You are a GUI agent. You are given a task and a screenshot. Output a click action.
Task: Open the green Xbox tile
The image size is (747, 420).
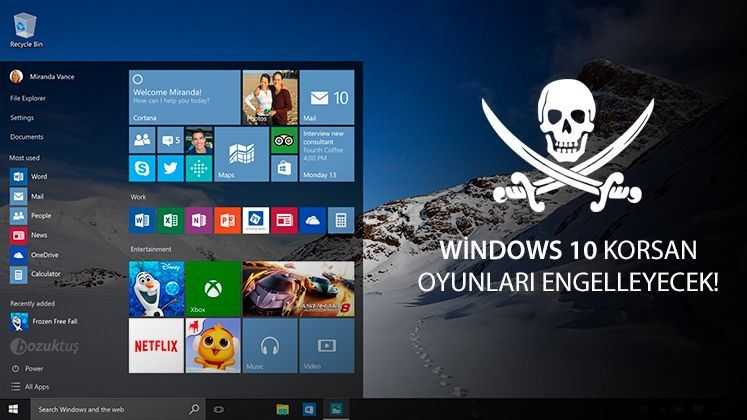coord(213,289)
